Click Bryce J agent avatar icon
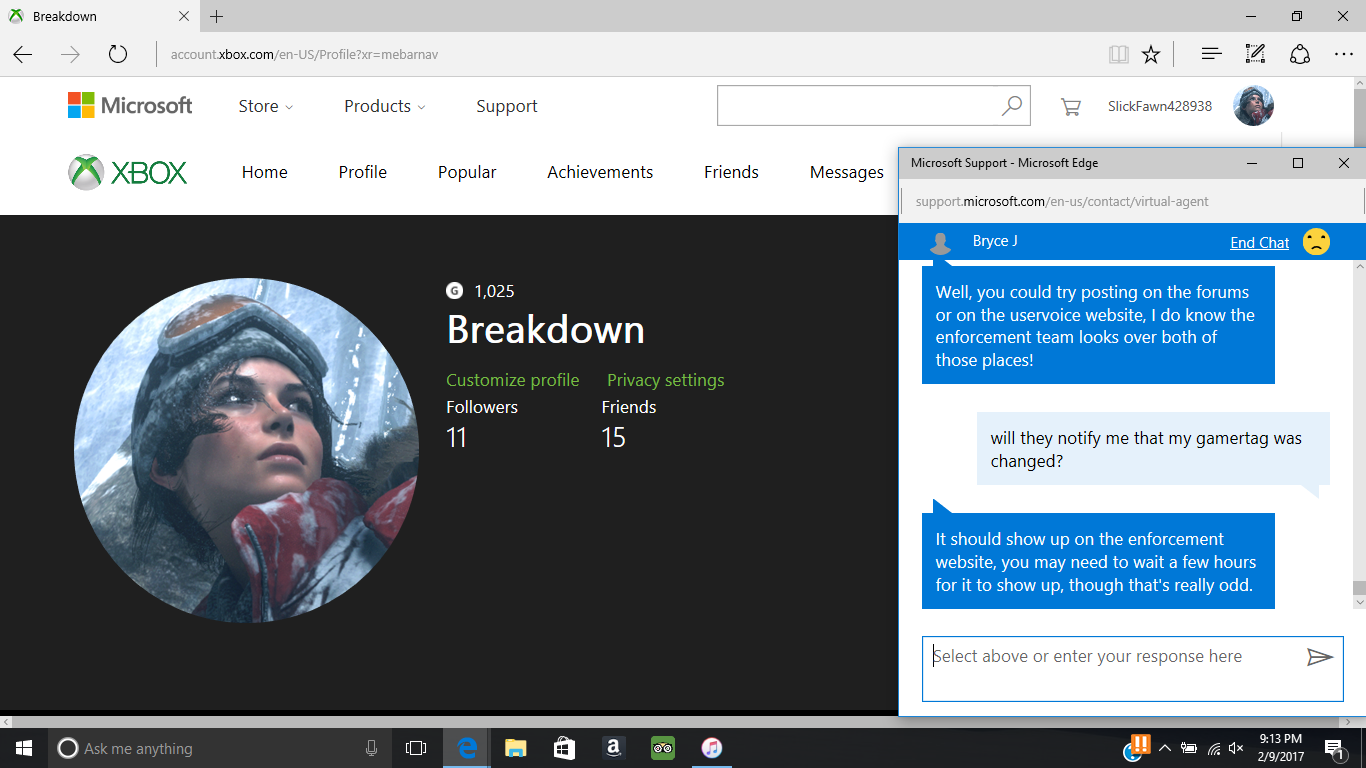1366x768 pixels. click(940, 243)
